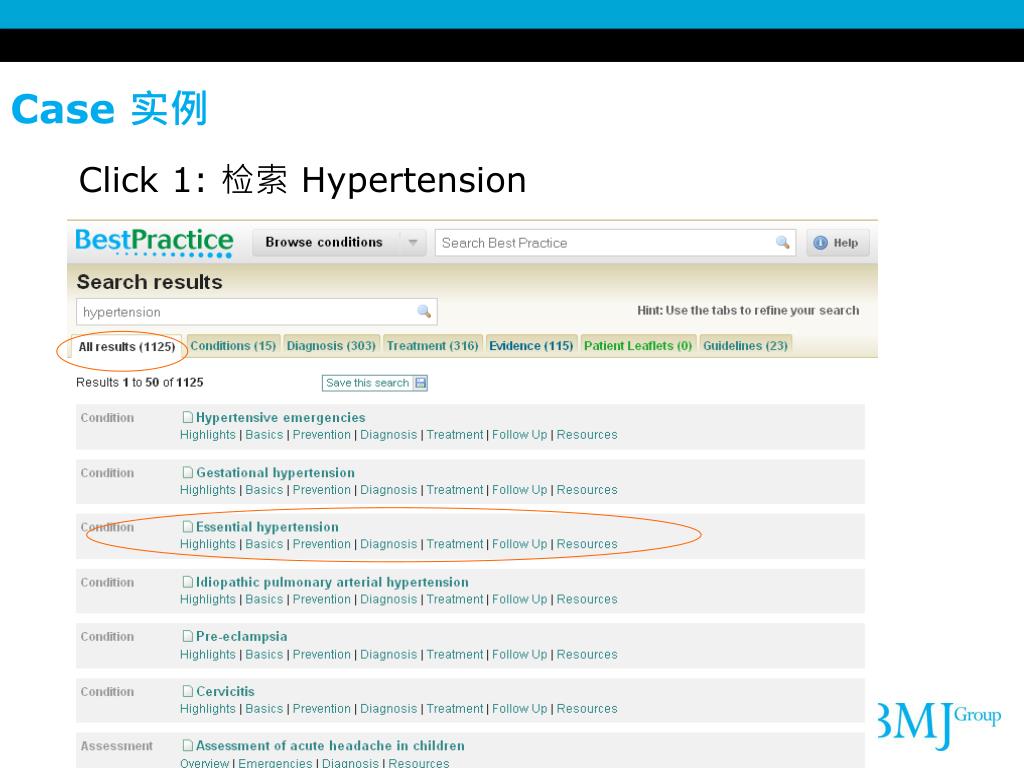Click document icon beside Essential hypertension
The height and width of the screenshot is (768, 1024).
187,526
